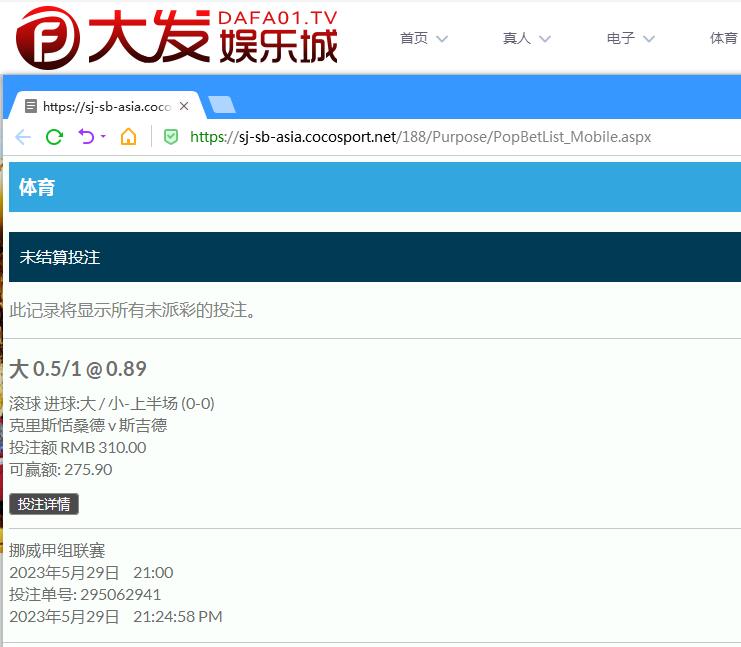
Task: Click the green security shield icon
Action: 171,137
